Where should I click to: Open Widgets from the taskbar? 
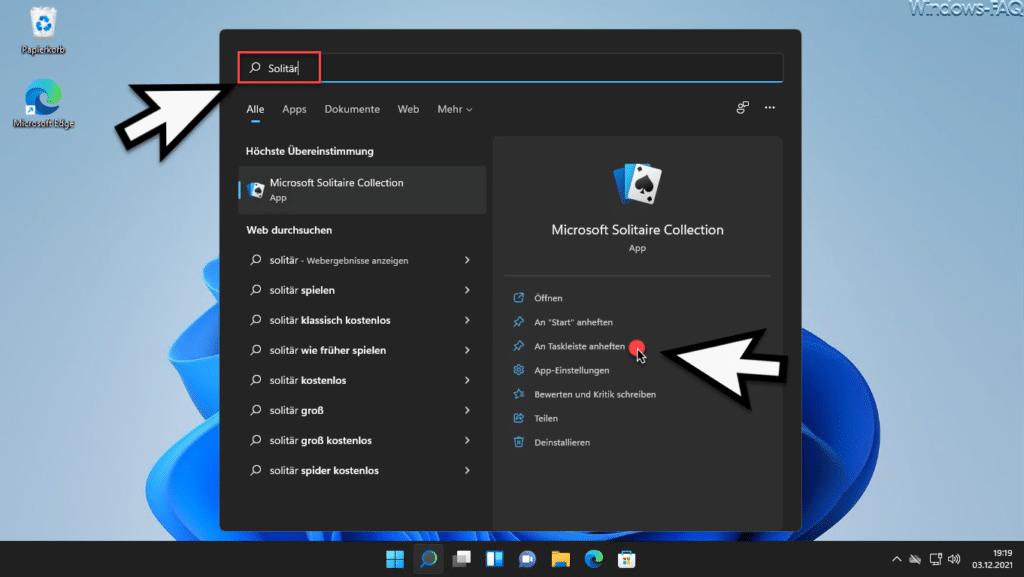(x=494, y=559)
